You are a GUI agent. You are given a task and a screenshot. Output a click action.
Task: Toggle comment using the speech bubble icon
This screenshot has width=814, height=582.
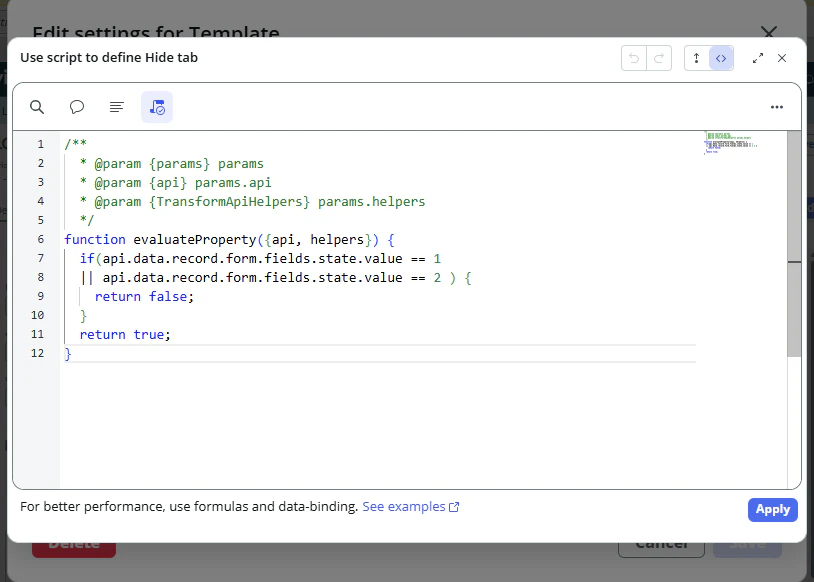77,107
